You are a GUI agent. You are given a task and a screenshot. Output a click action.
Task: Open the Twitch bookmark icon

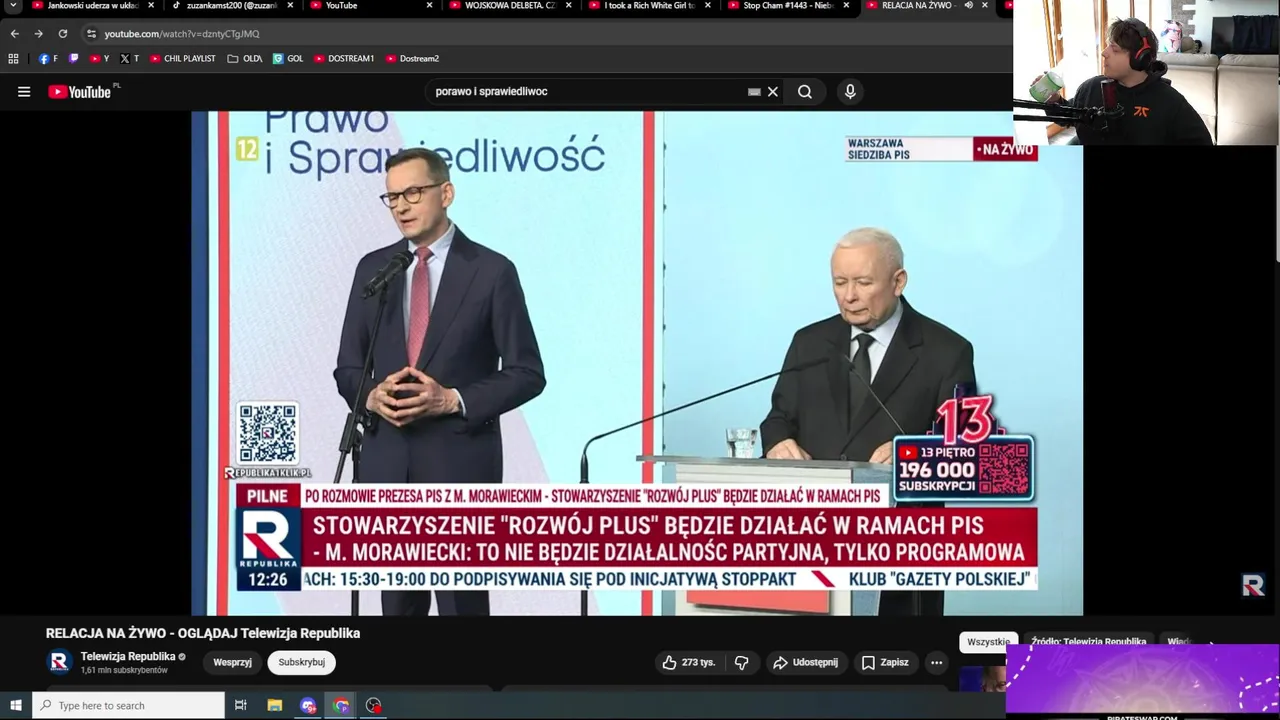click(x=74, y=59)
